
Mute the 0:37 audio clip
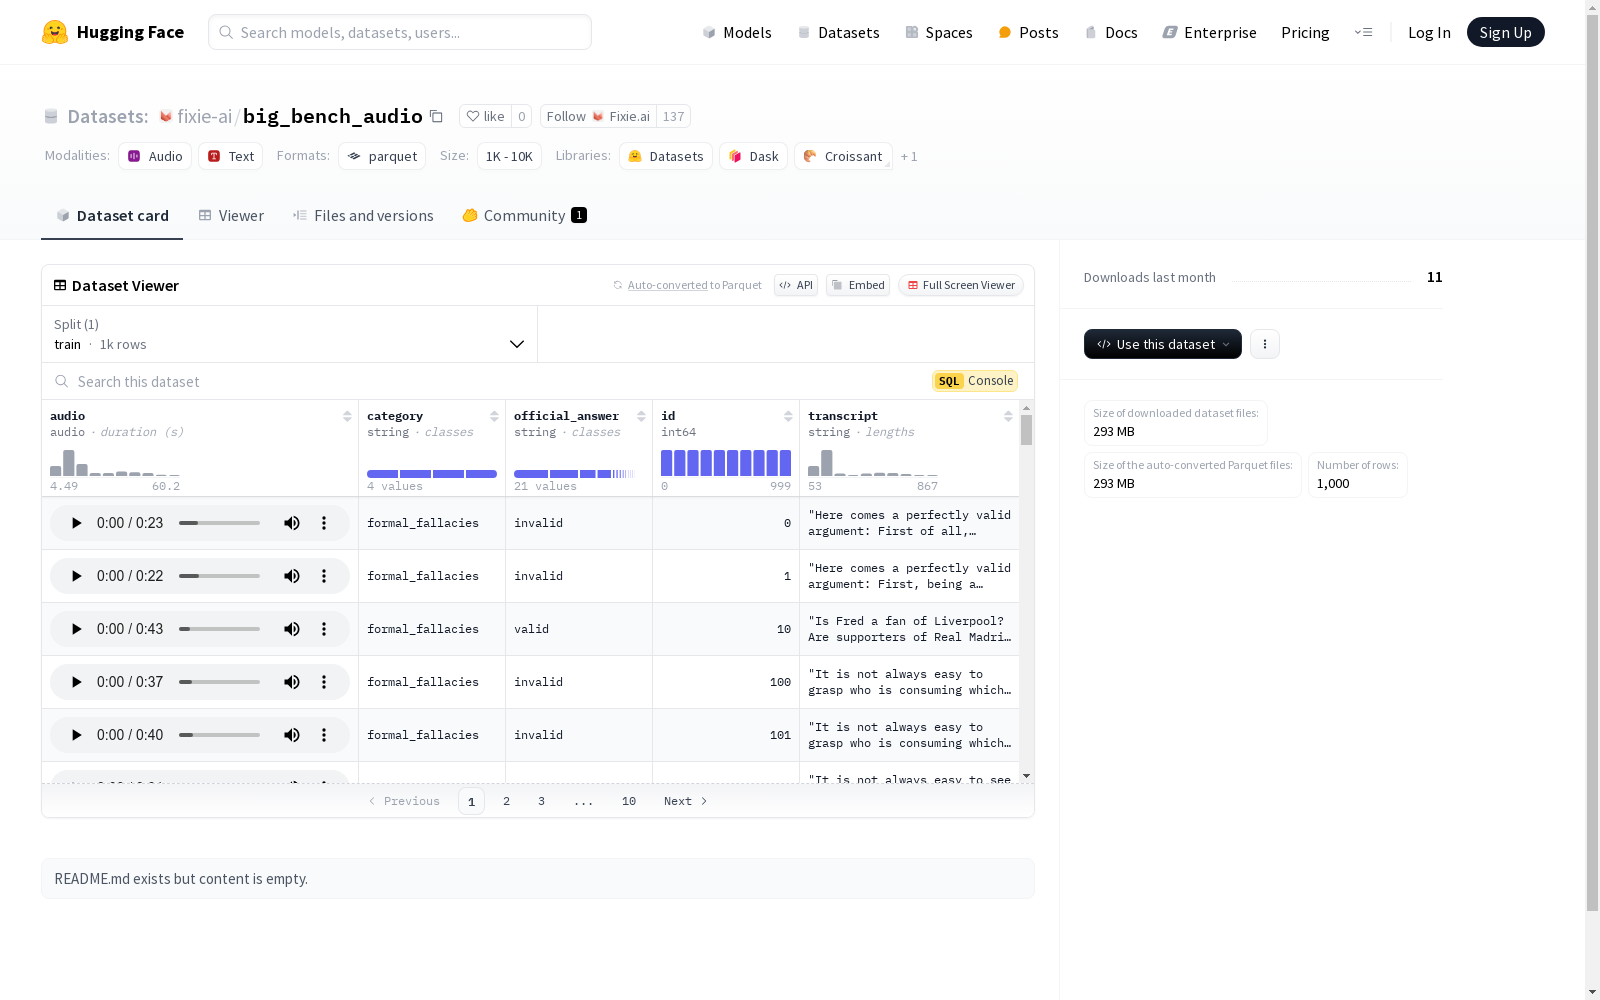(292, 682)
